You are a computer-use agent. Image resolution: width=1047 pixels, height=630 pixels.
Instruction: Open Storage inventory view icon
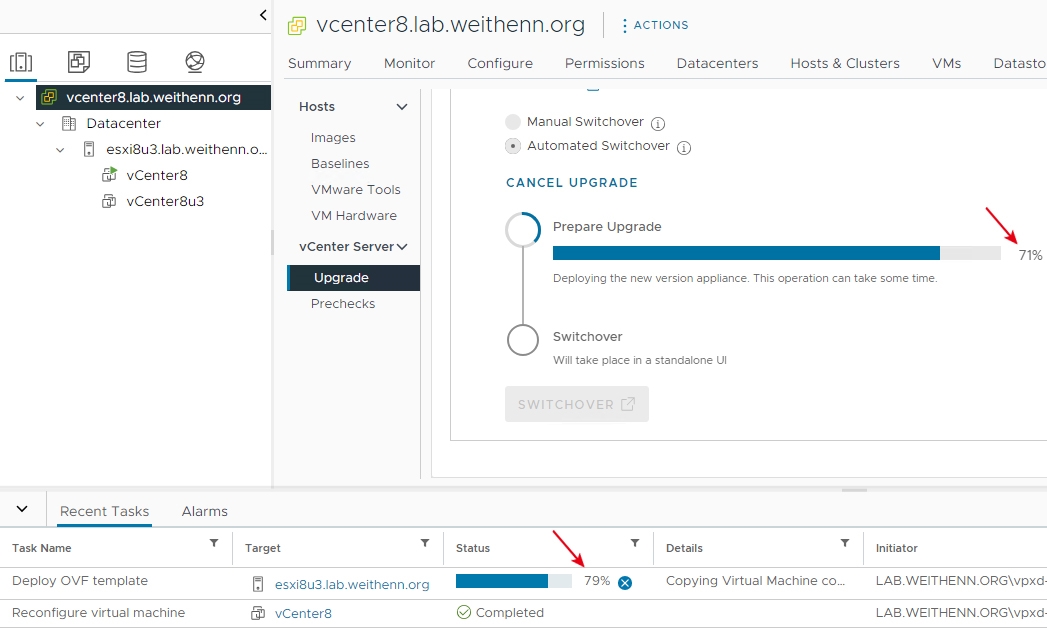point(137,62)
